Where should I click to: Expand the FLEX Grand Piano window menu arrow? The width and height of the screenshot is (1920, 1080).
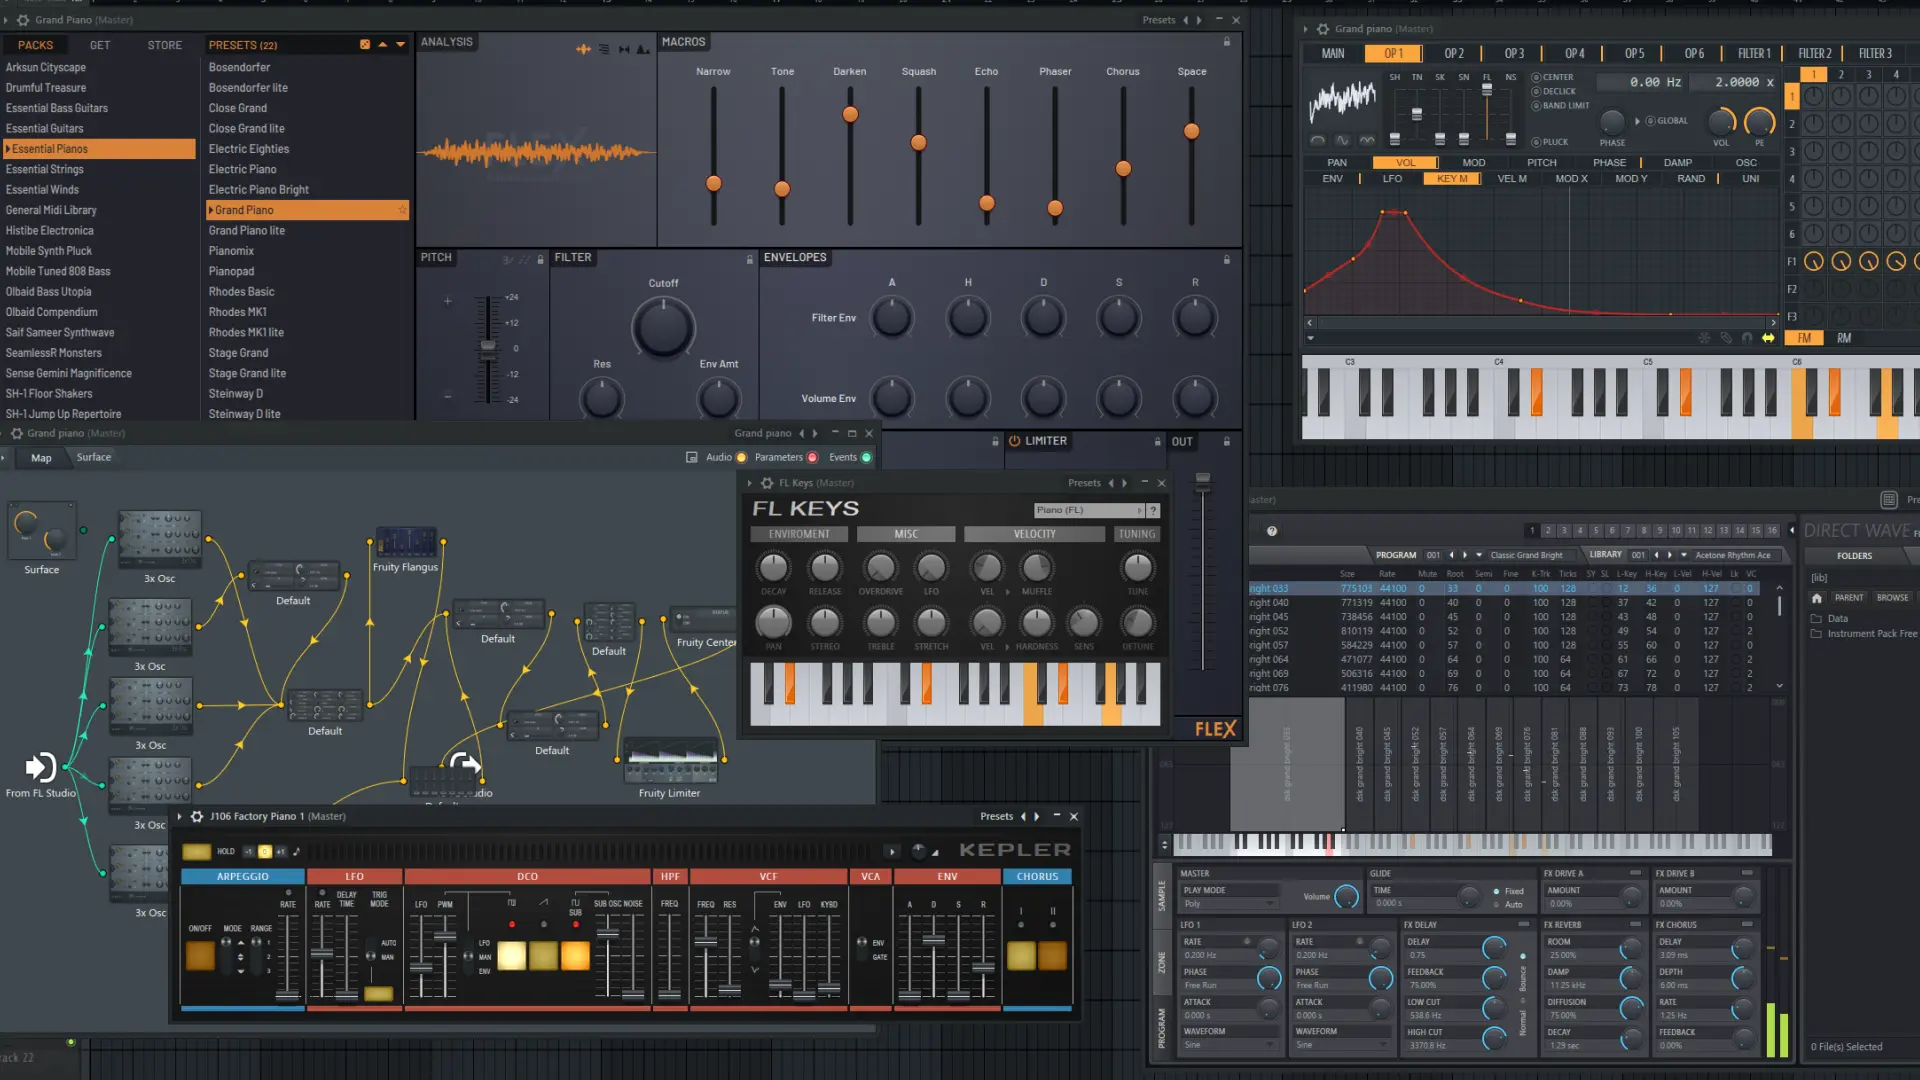click(6, 20)
